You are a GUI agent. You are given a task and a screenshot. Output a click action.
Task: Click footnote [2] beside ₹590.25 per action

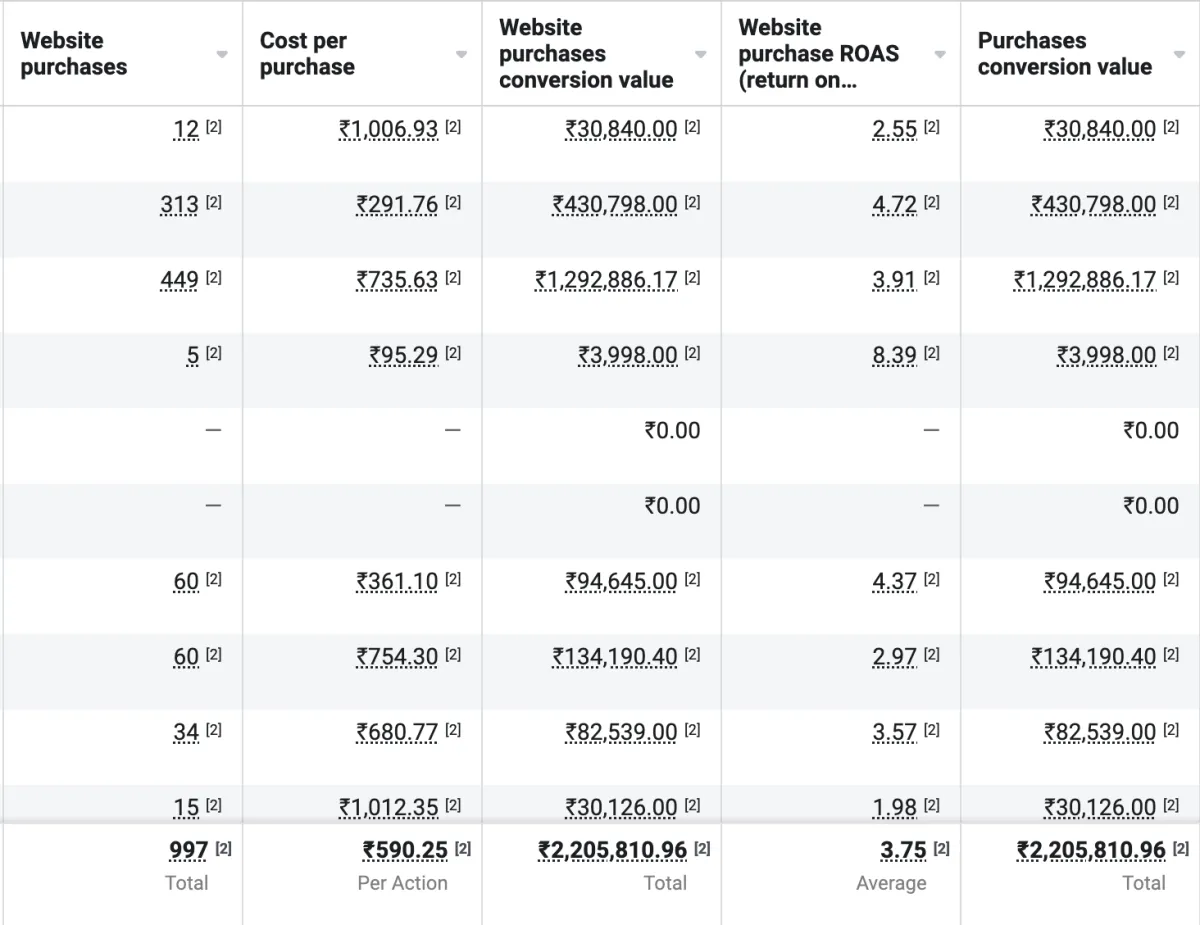coord(463,849)
